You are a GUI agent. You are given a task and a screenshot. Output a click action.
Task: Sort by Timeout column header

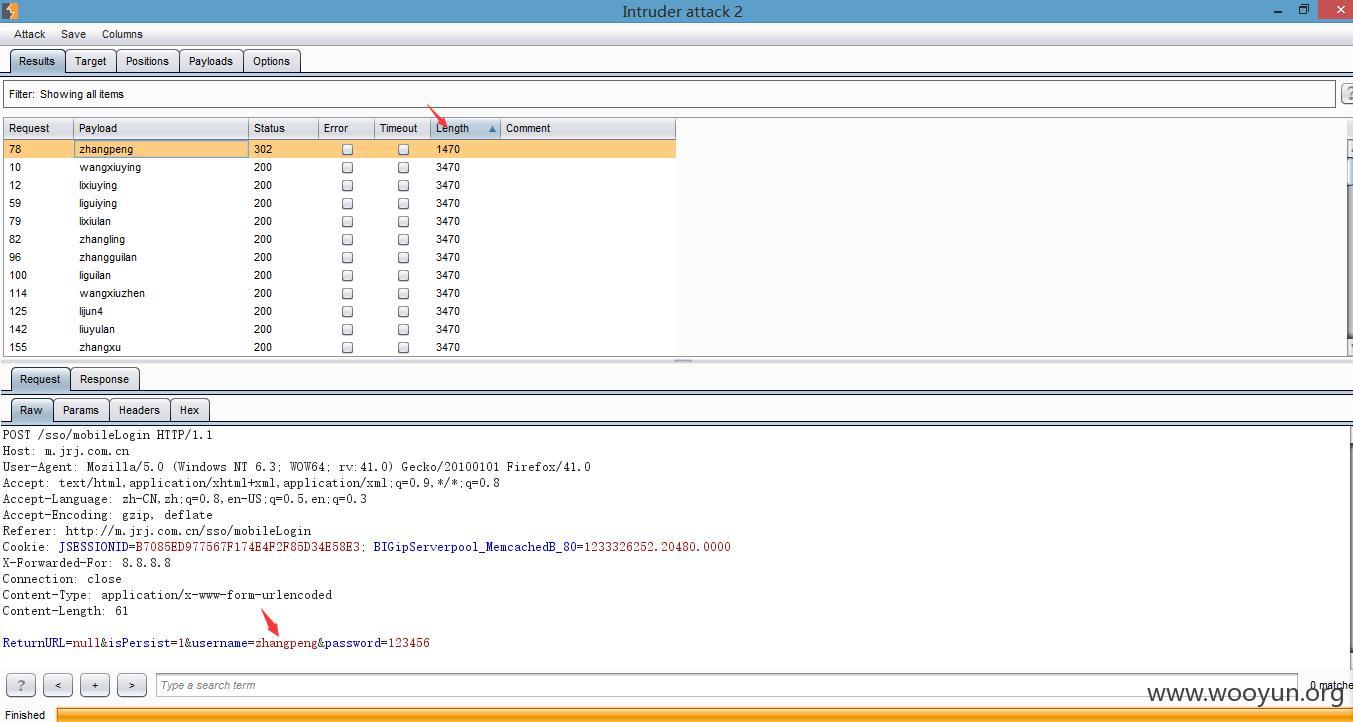(403, 128)
